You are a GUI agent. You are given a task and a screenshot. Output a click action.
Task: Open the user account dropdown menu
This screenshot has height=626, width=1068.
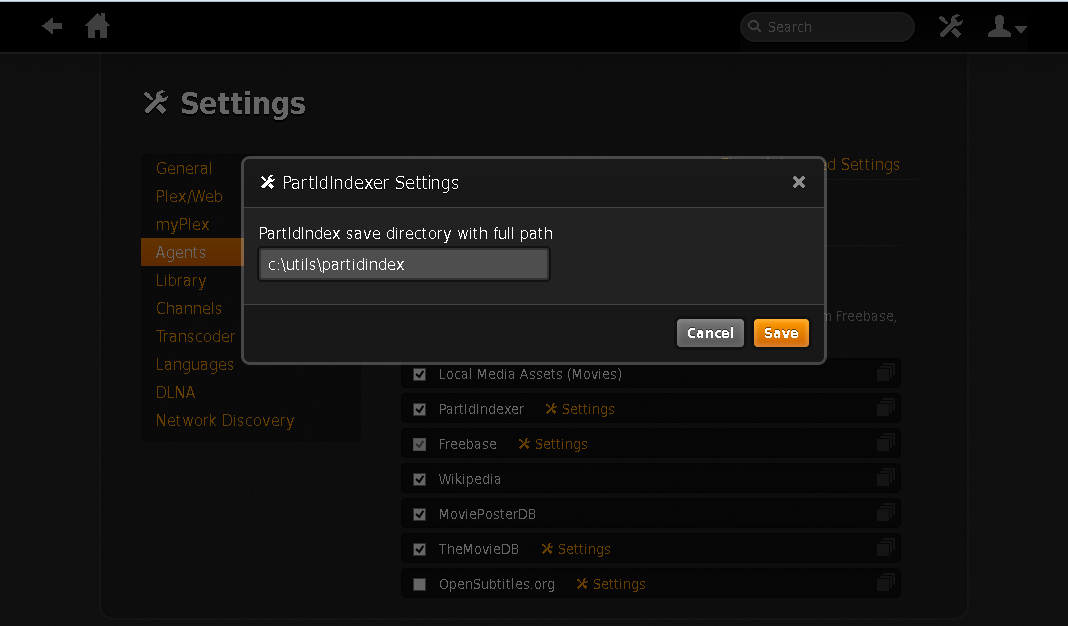click(1019, 30)
